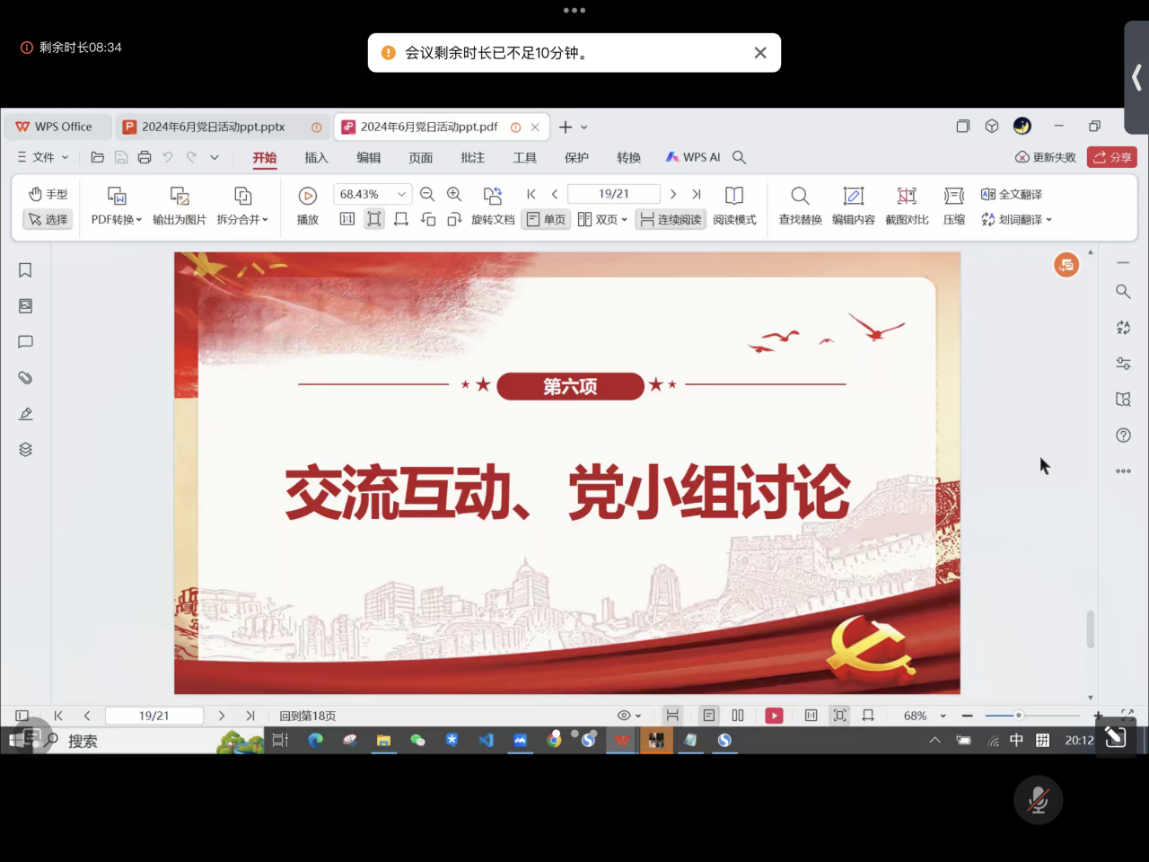Click the 播放 slideshow play icon
The image size is (1149, 862).
pyautogui.click(x=307, y=196)
